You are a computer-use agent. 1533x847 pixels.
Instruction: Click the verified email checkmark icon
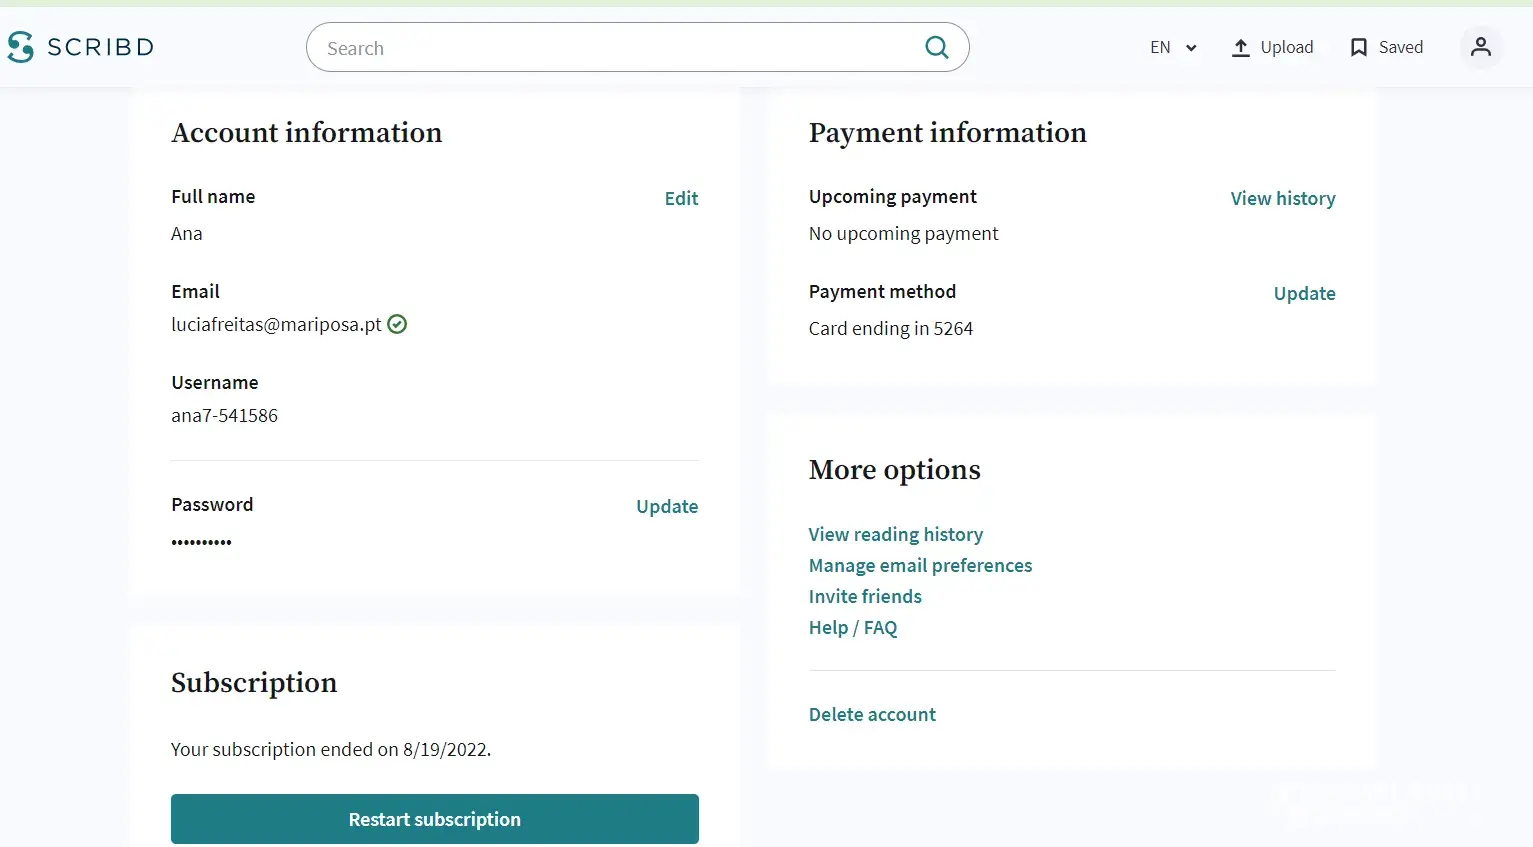click(x=397, y=324)
